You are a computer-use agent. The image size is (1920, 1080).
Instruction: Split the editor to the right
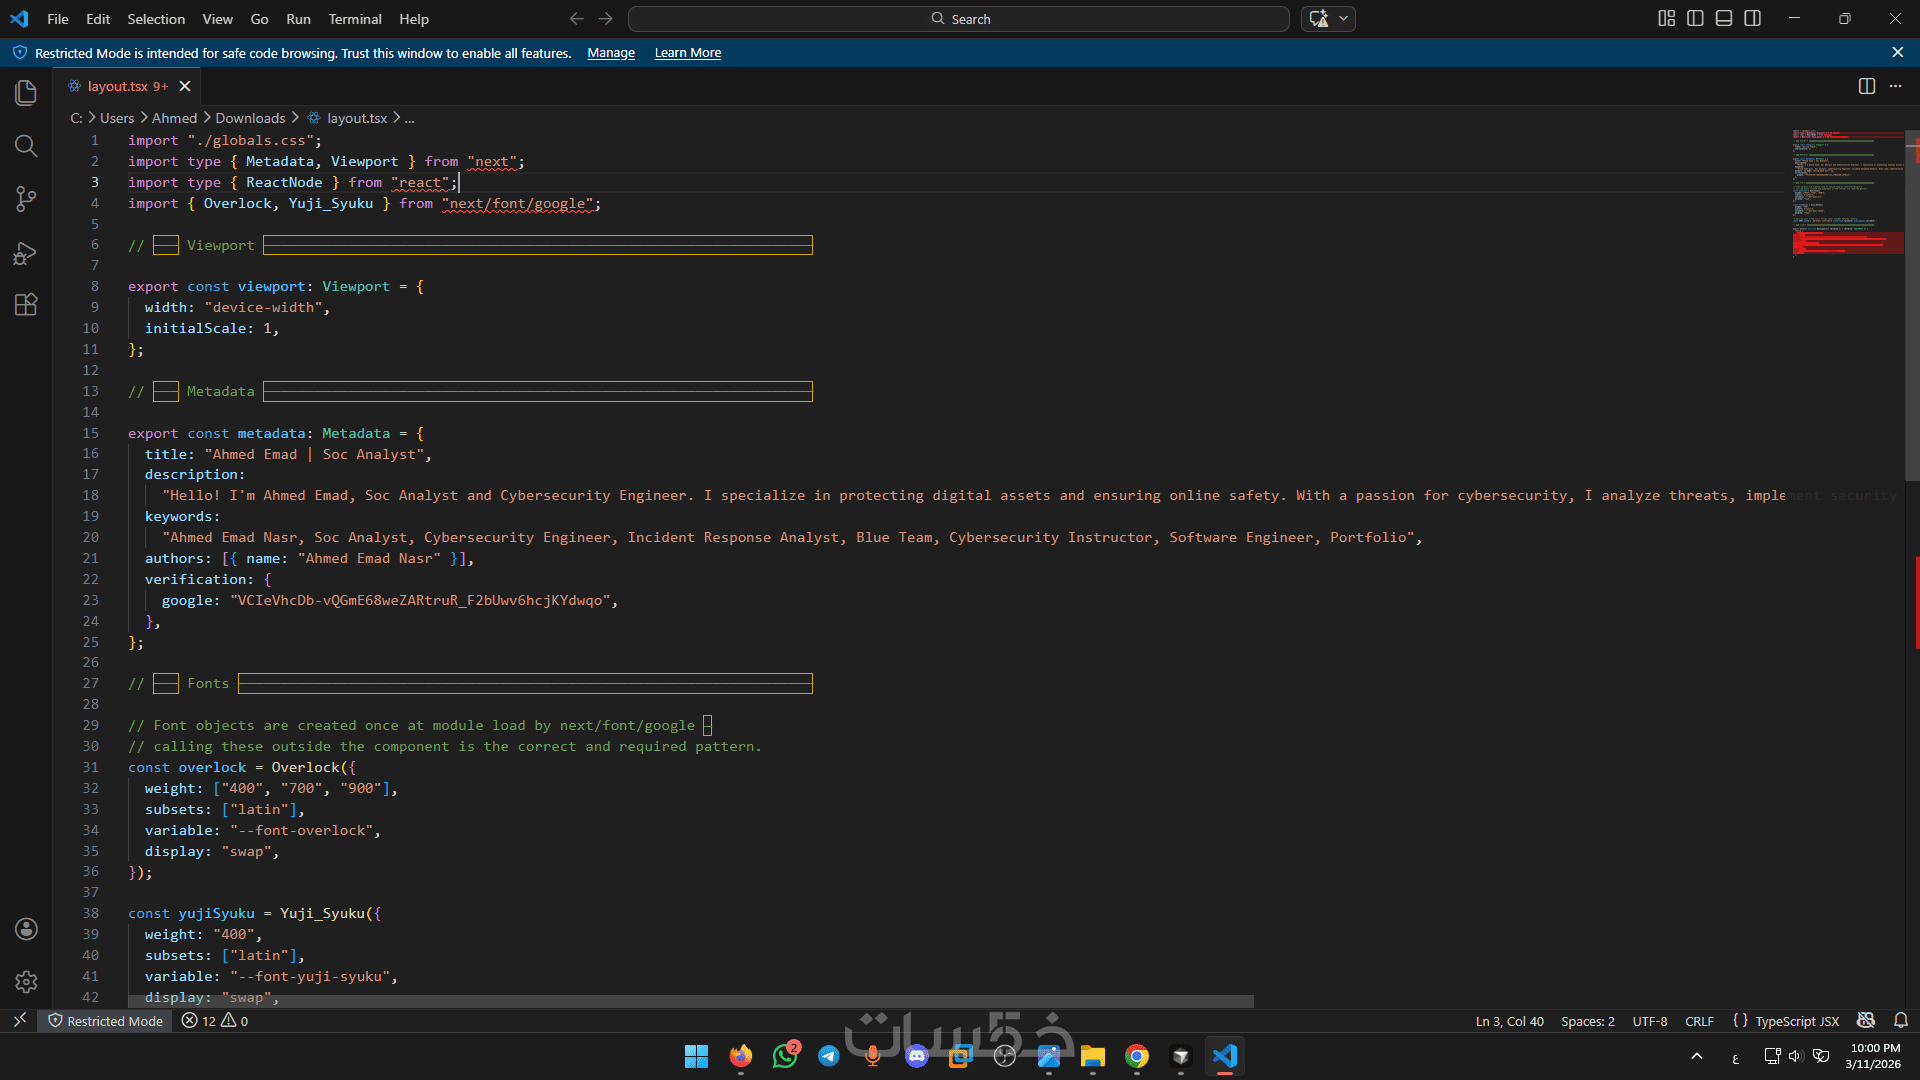point(1866,86)
